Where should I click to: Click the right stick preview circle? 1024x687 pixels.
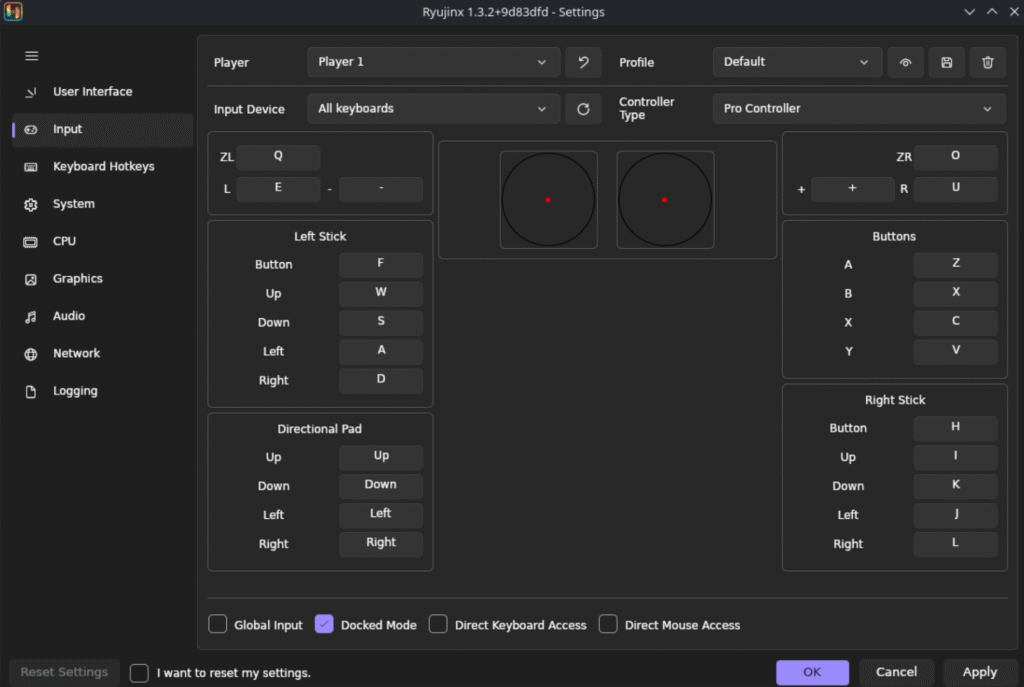[665, 200]
